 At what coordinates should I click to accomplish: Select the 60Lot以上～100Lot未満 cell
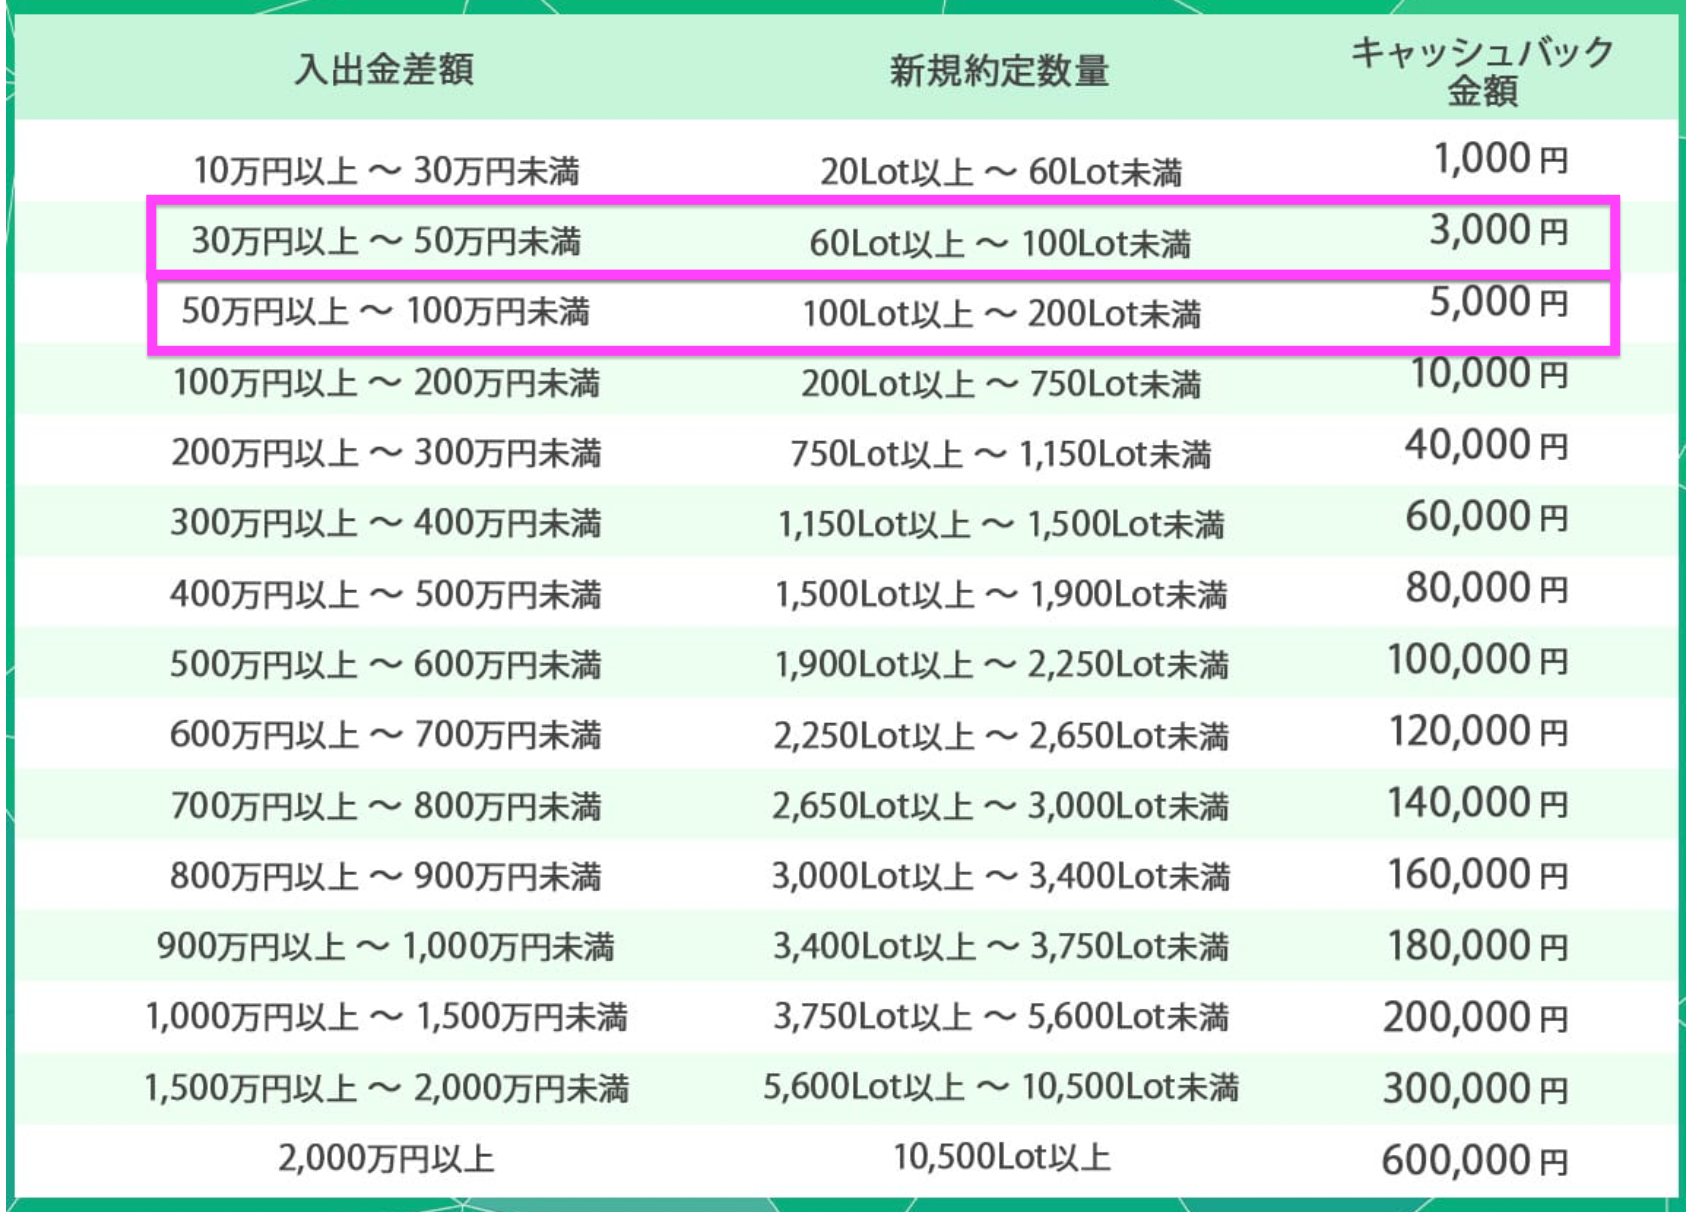click(x=1000, y=243)
